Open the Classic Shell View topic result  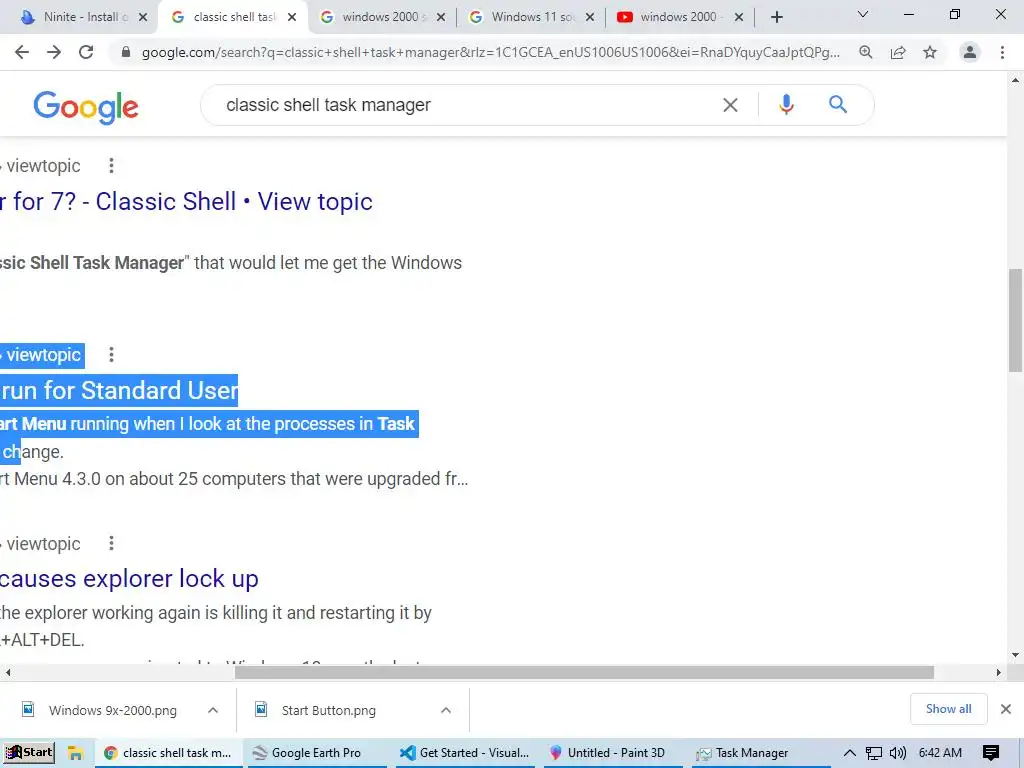(x=186, y=202)
